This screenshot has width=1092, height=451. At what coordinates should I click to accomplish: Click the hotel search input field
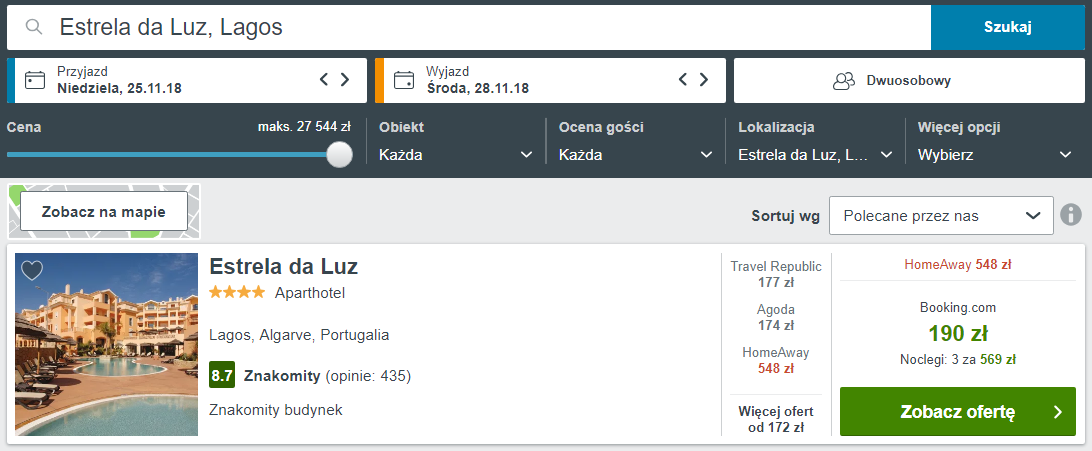point(480,27)
